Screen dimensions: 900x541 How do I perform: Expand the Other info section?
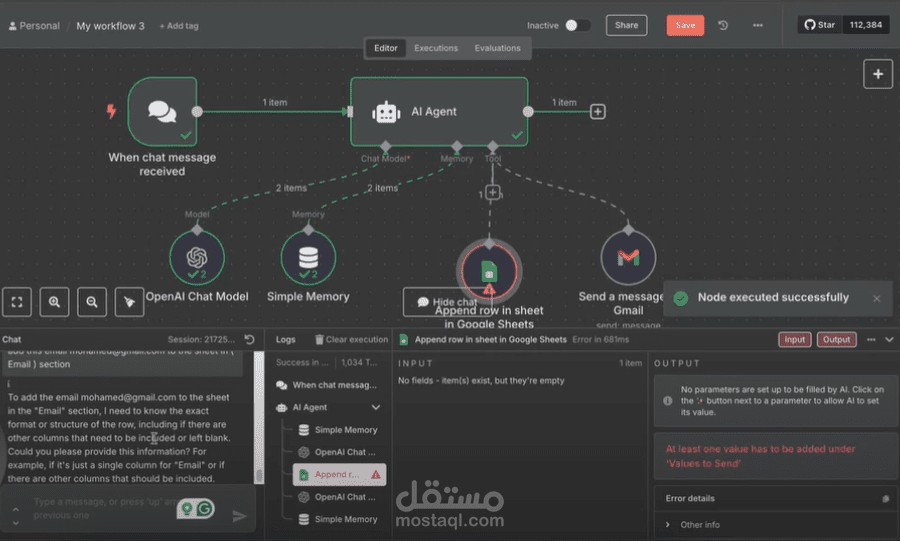coord(668,524)
